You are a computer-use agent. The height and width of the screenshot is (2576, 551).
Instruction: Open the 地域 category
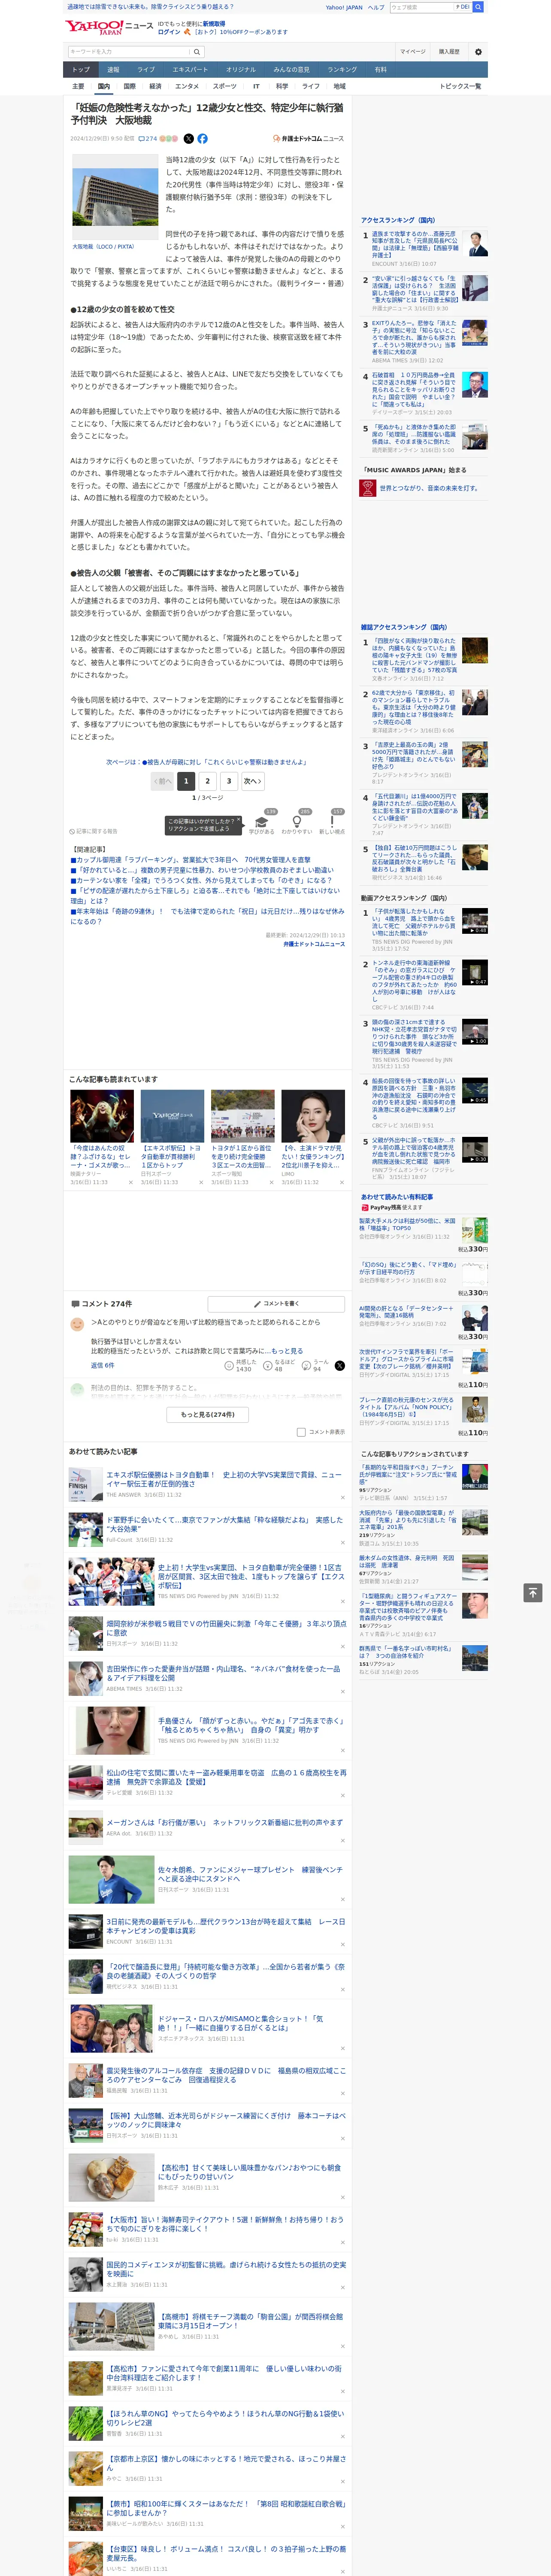click(339, 86)
